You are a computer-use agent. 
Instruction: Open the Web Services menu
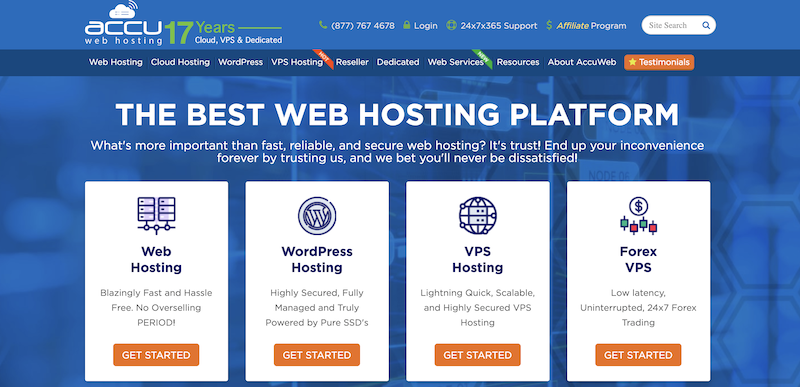click(x=456, y=62)
